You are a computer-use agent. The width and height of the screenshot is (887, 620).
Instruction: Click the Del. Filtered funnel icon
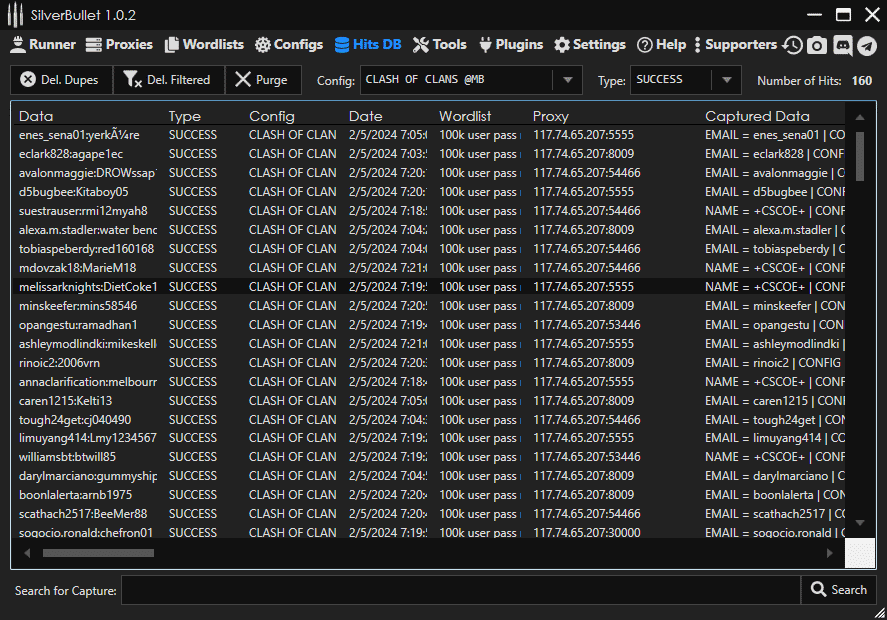132,80
